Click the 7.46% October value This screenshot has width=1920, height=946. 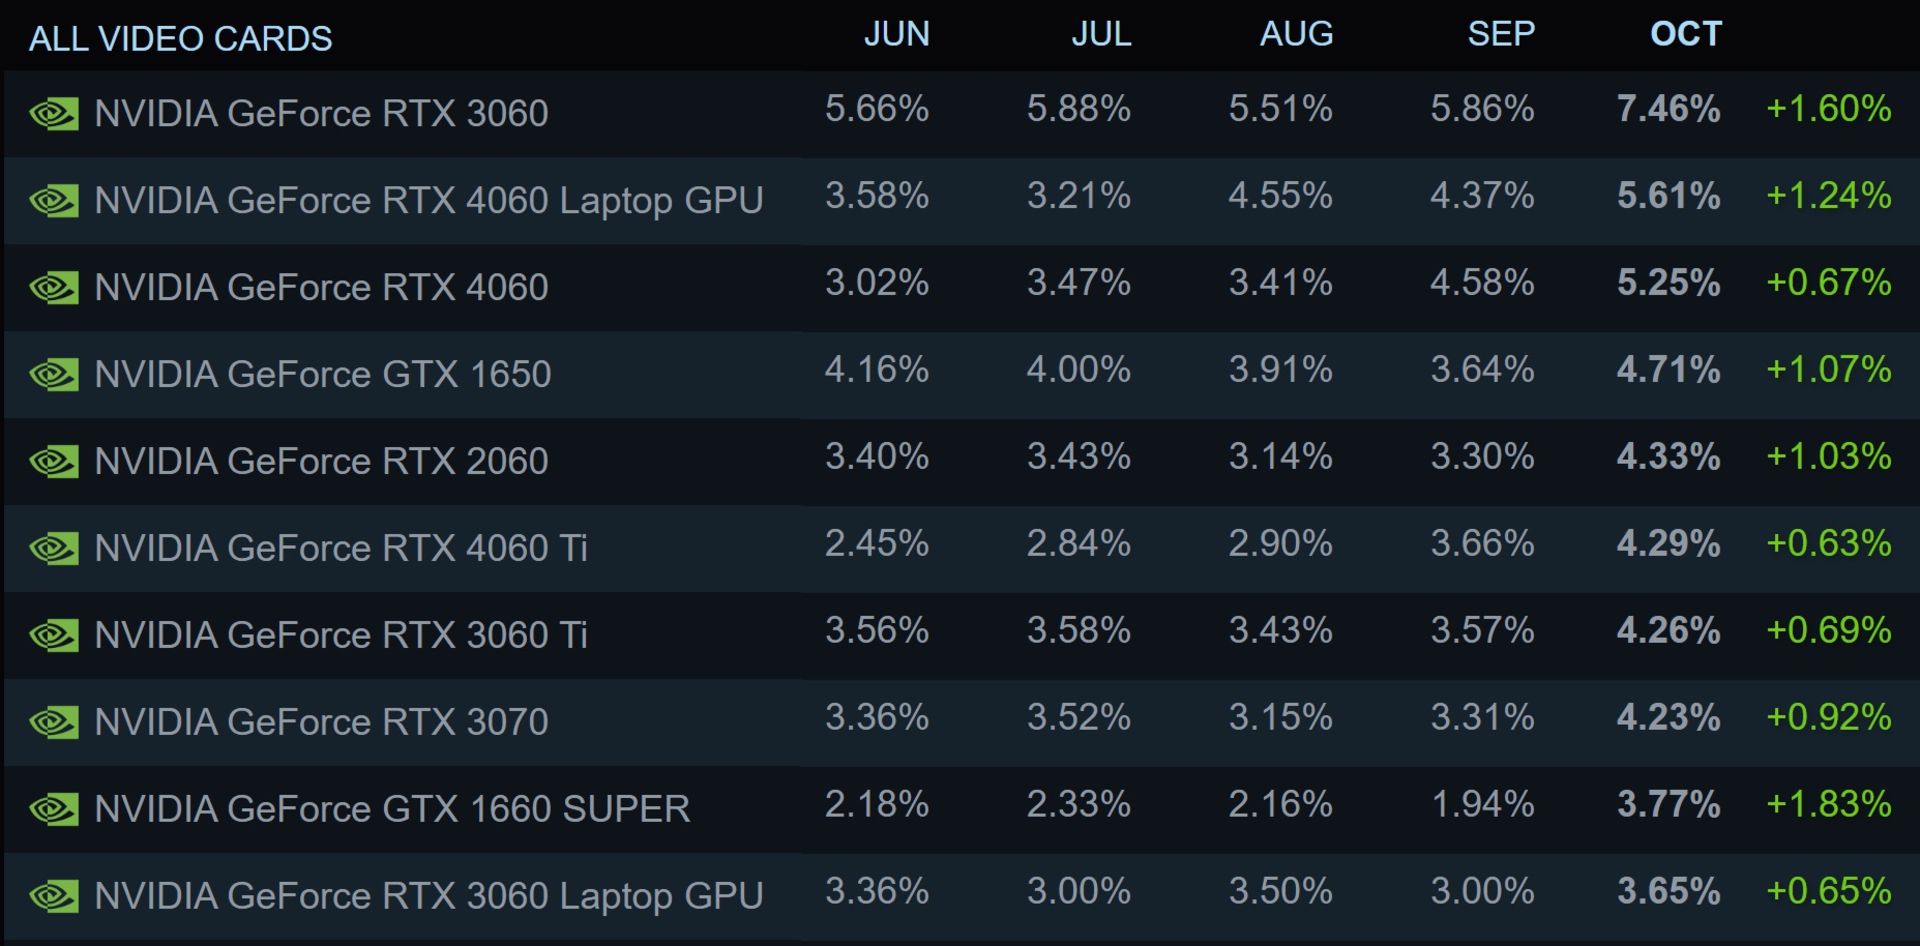click(1668, 109)
